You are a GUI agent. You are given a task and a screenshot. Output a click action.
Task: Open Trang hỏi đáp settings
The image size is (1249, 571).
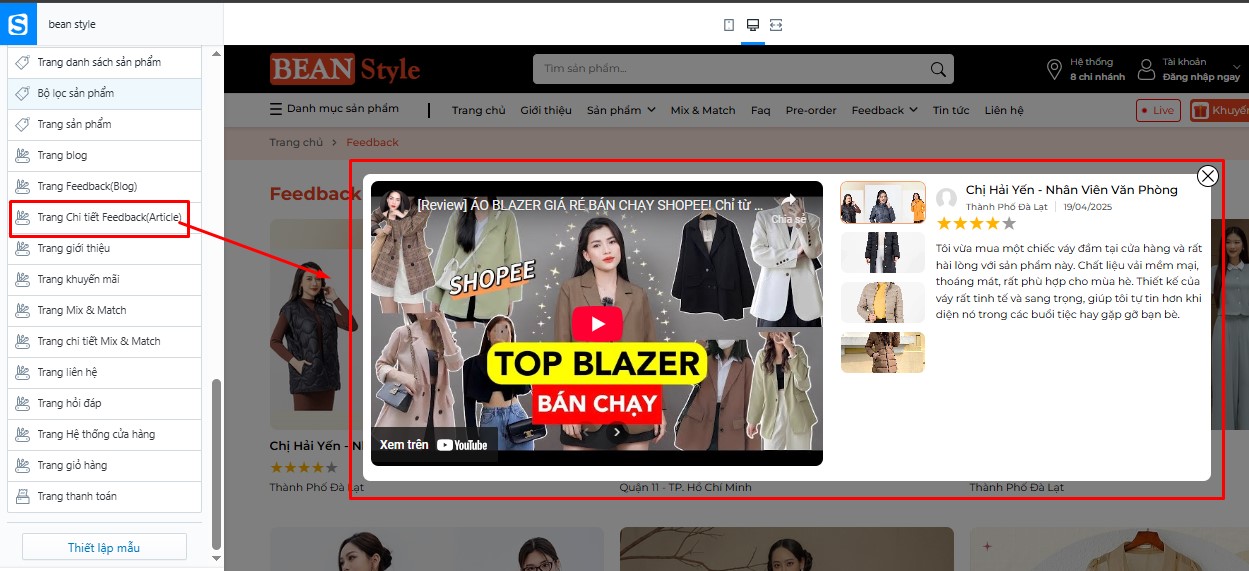click(x=105, y=403)
